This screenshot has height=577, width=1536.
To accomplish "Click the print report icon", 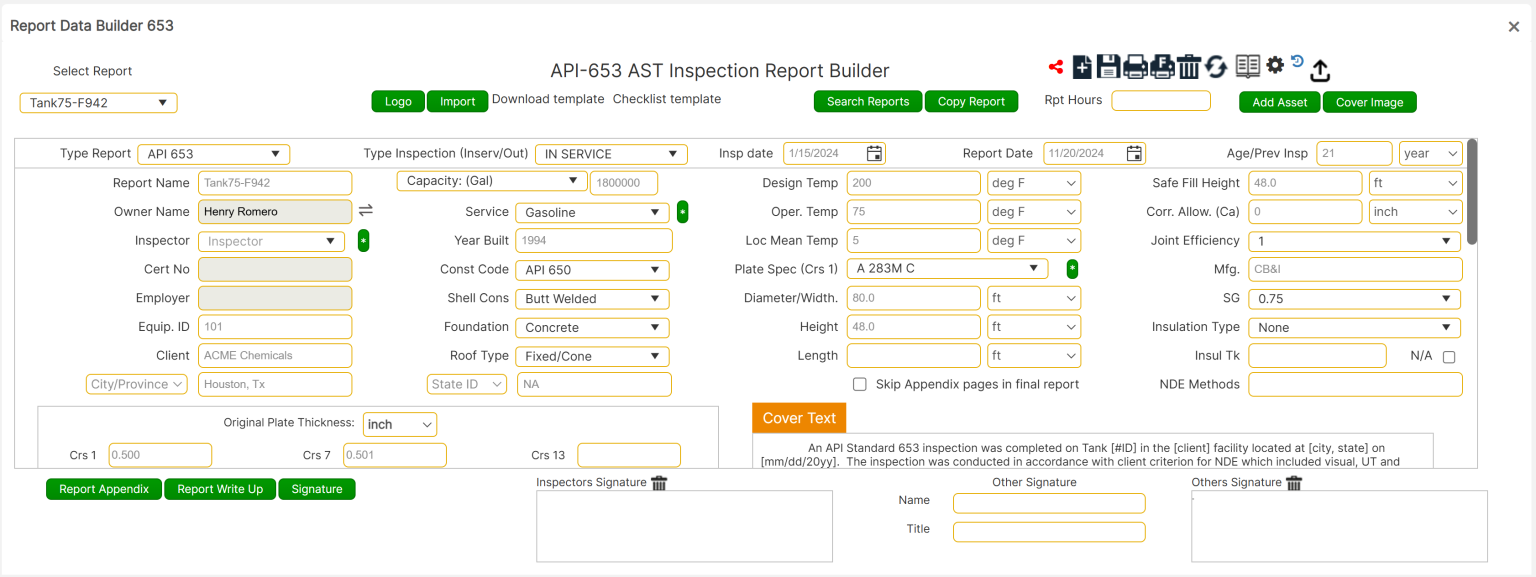I will [x=1135, y=66].
